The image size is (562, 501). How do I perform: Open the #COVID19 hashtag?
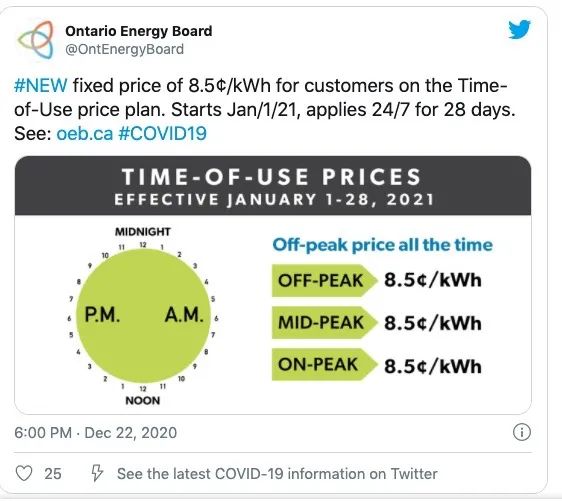[162, 134]
